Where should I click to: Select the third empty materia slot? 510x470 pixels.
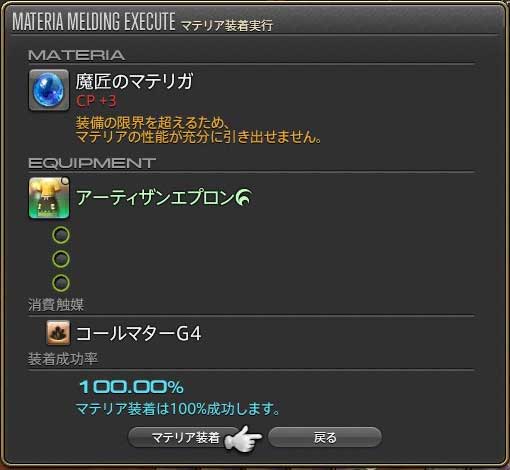tap(61, 283)
